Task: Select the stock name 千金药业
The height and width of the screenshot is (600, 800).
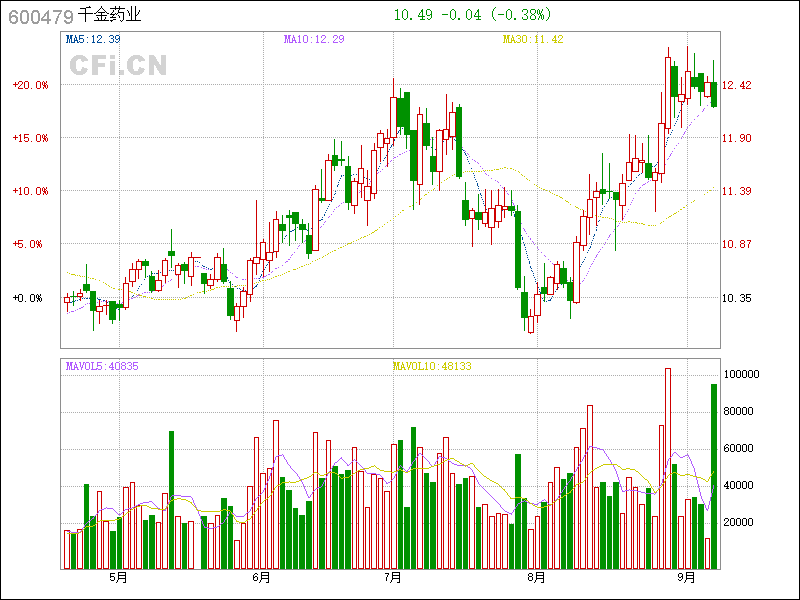Action: (x=109, y=16)
